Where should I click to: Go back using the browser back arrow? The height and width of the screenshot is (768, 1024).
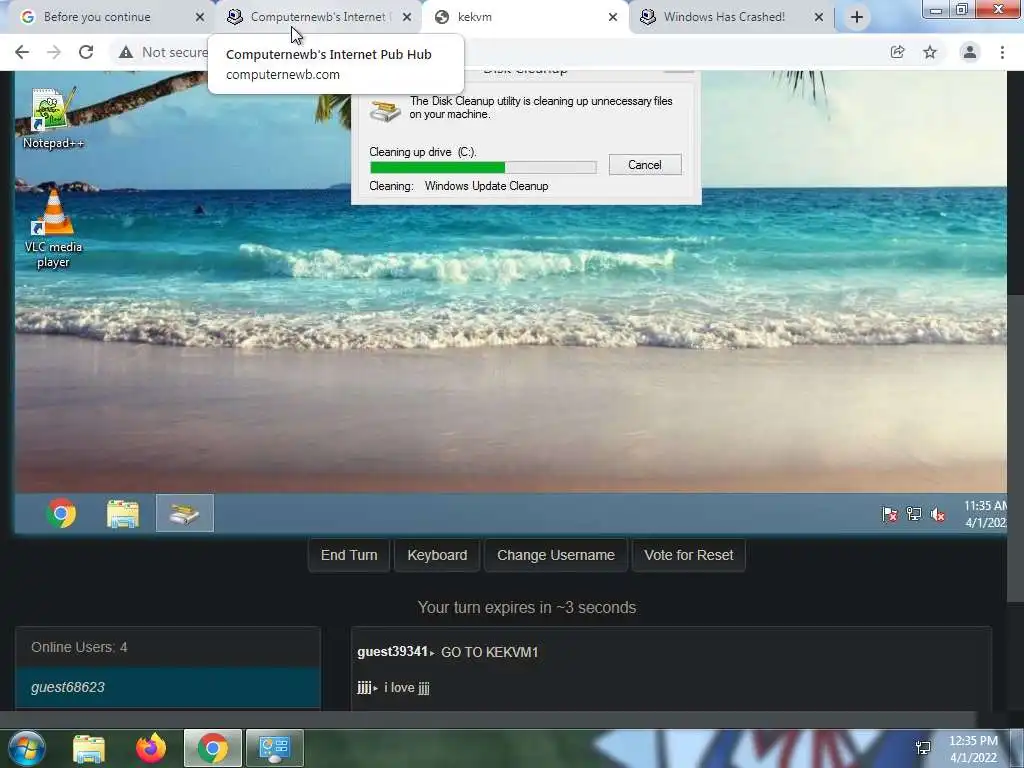point(22,52)
